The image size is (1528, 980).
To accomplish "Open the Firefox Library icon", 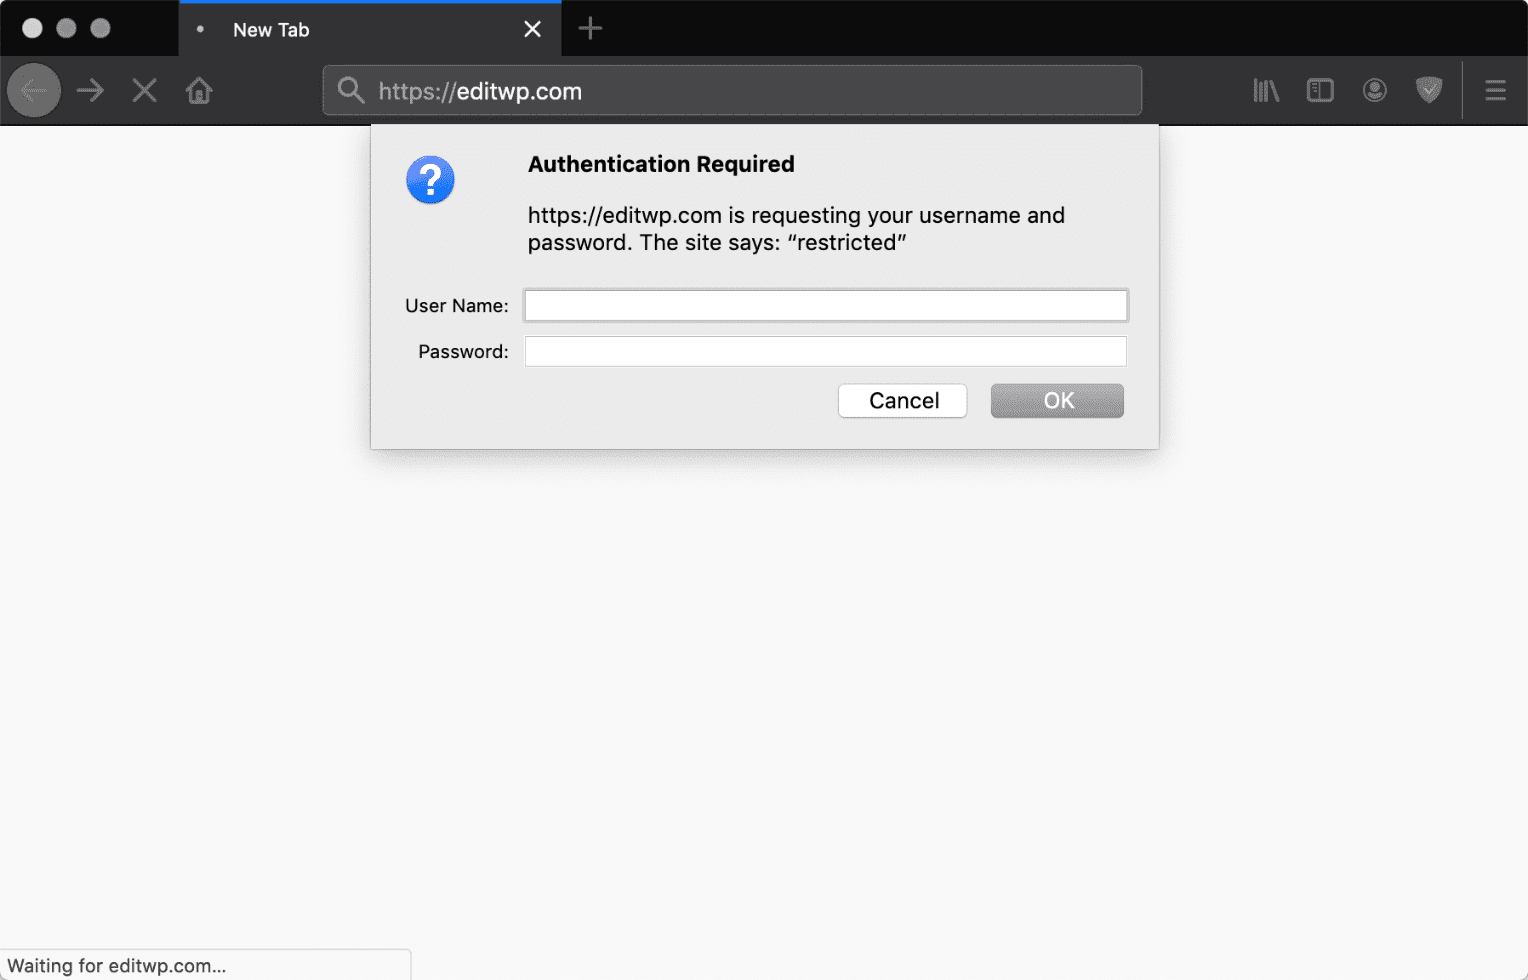I will coord(1265,90).
